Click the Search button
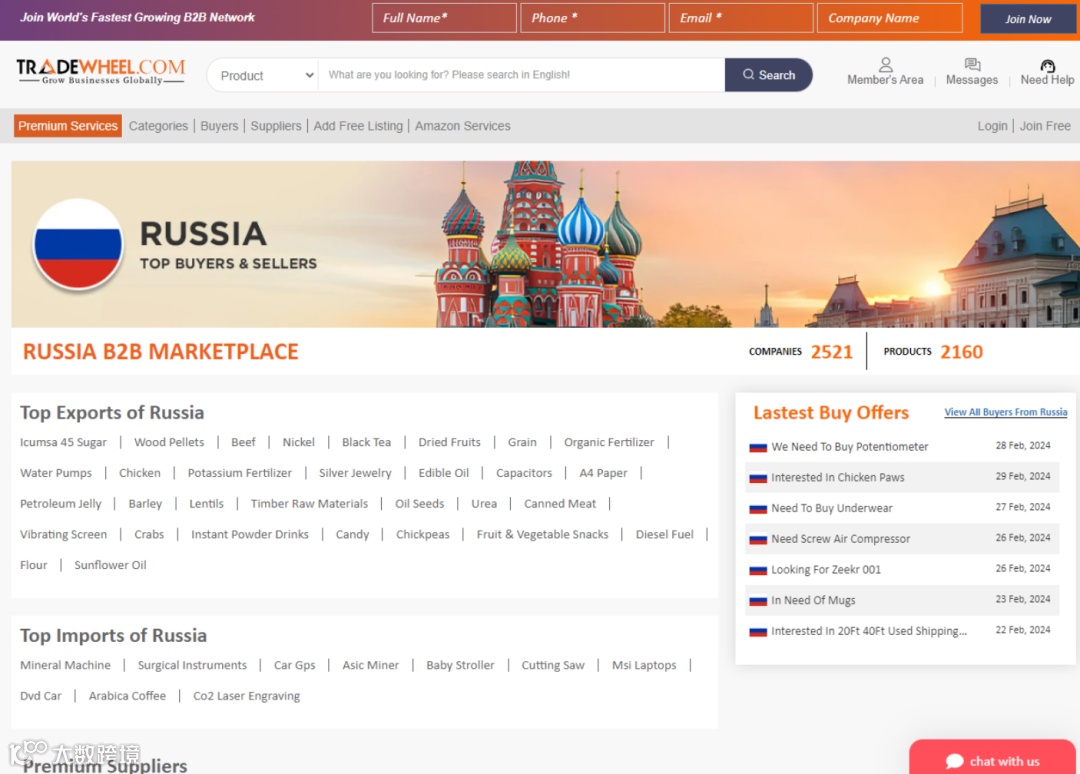 click(x=768, y=75)
